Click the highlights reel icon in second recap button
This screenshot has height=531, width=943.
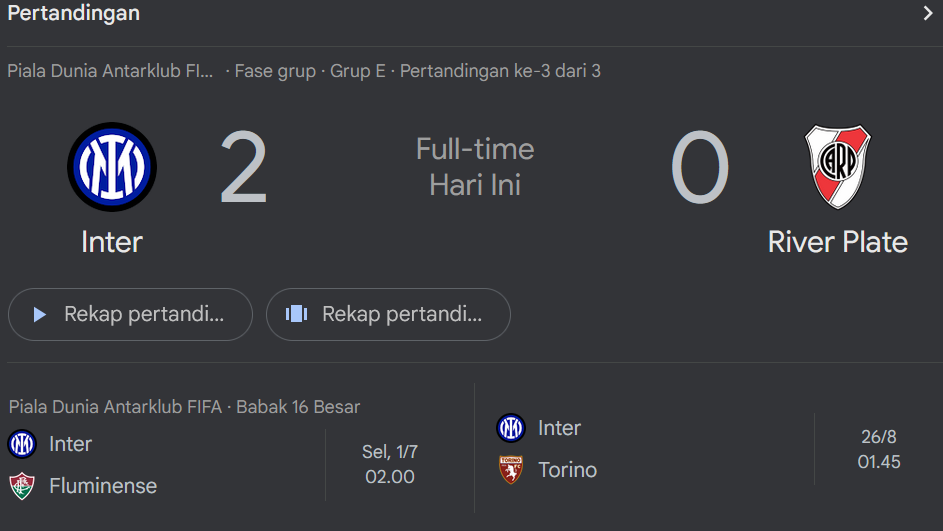click(296, 314)
